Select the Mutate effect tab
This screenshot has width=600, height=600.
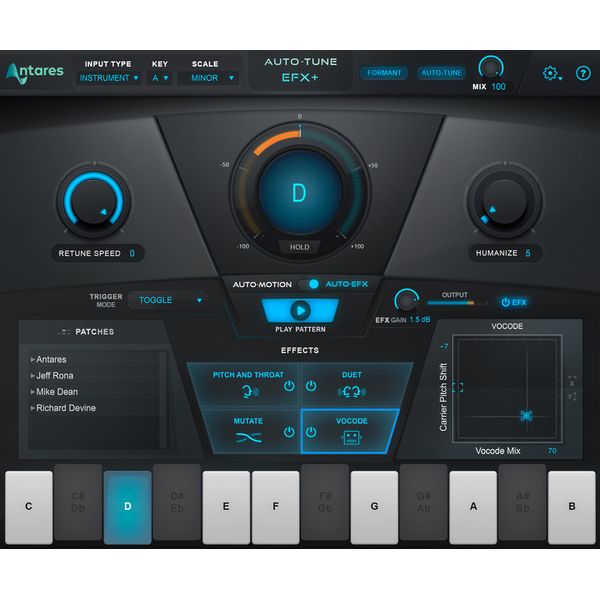(253, 431)
